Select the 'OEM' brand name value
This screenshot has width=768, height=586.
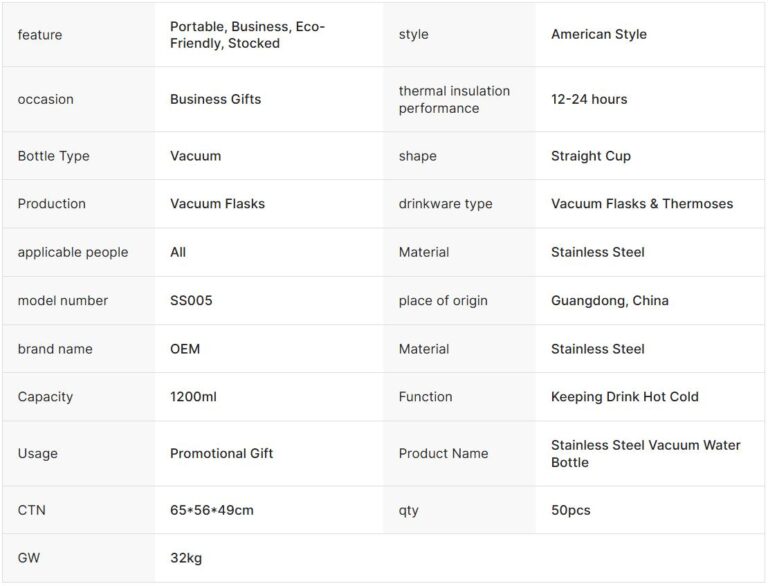point(185,349)
